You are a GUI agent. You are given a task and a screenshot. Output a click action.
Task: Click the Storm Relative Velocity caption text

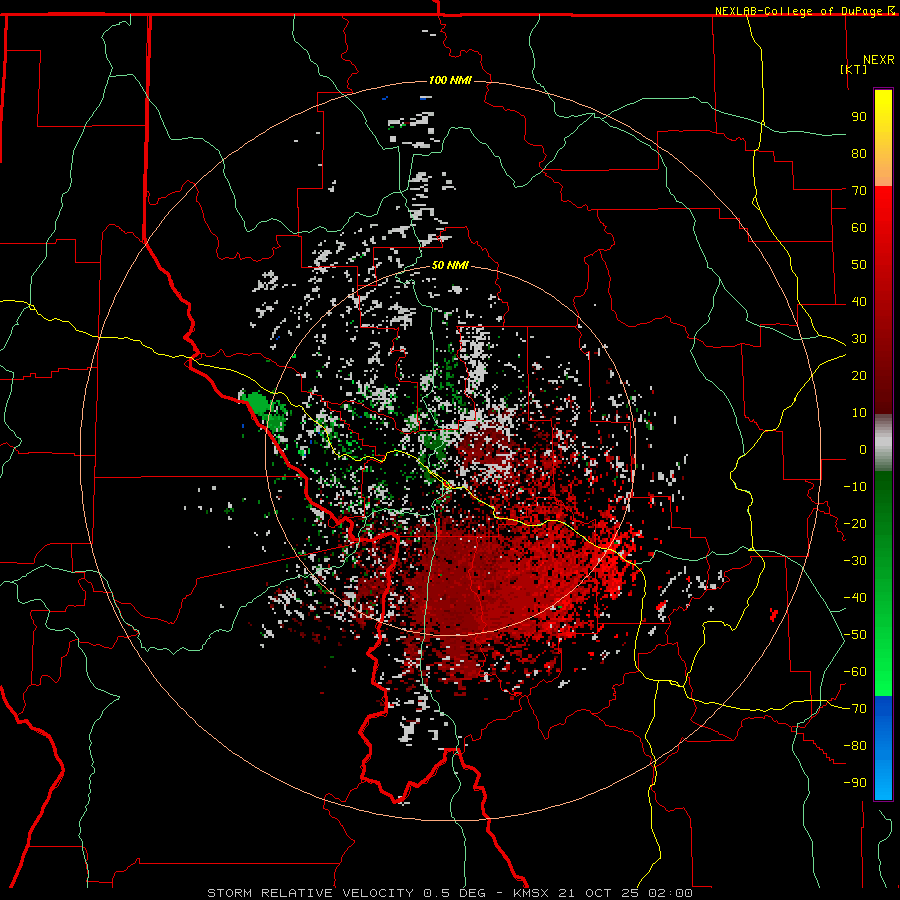(x=449, y=893)
